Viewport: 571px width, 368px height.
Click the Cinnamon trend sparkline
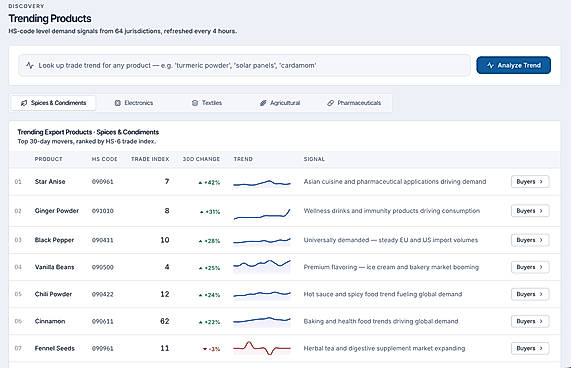click(262, 321)
